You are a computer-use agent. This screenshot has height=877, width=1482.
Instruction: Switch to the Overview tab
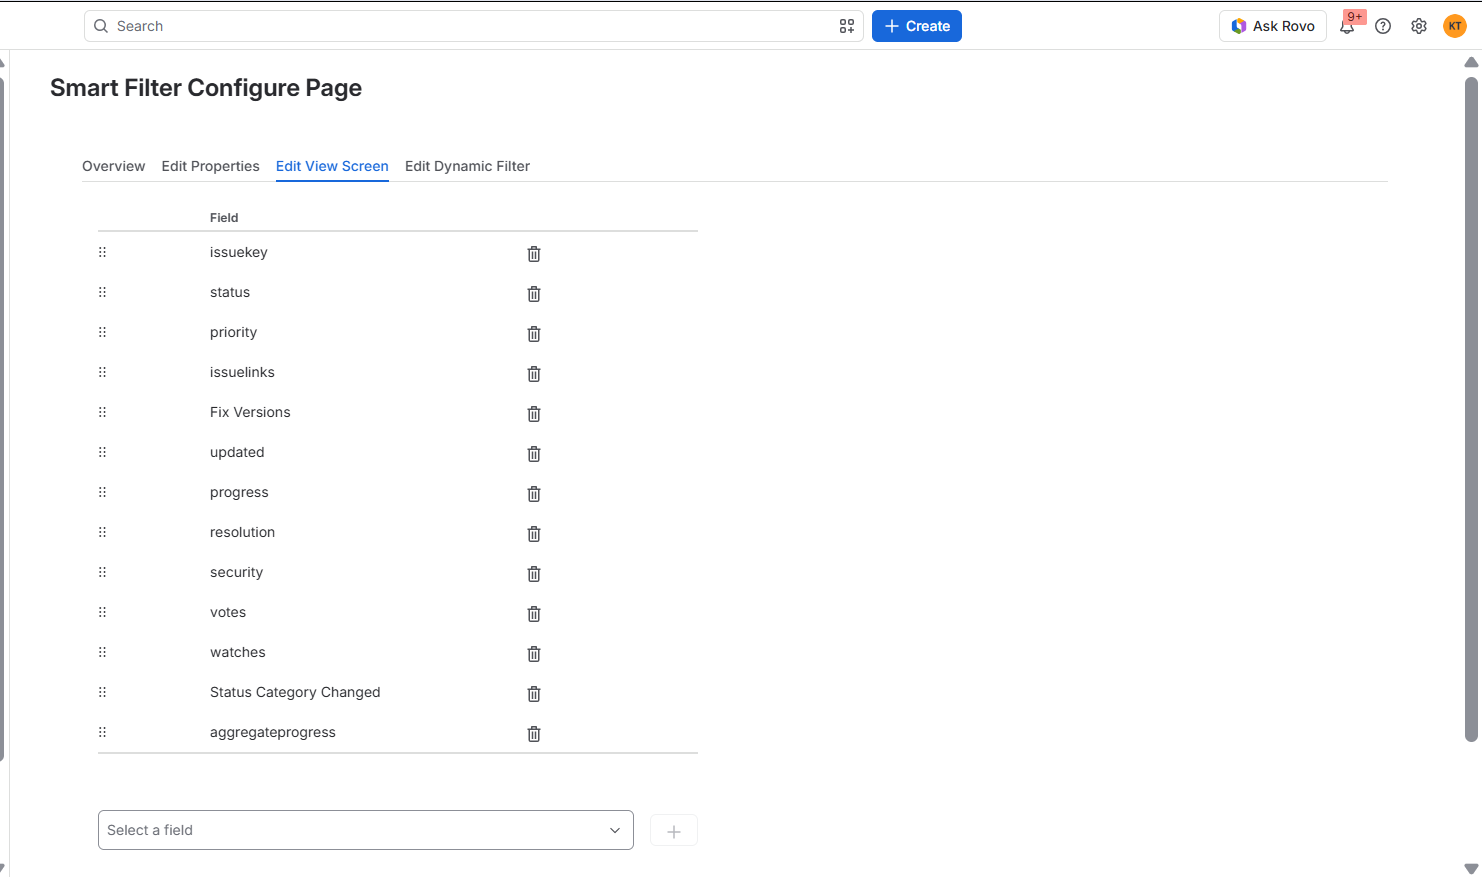point(113,166)
